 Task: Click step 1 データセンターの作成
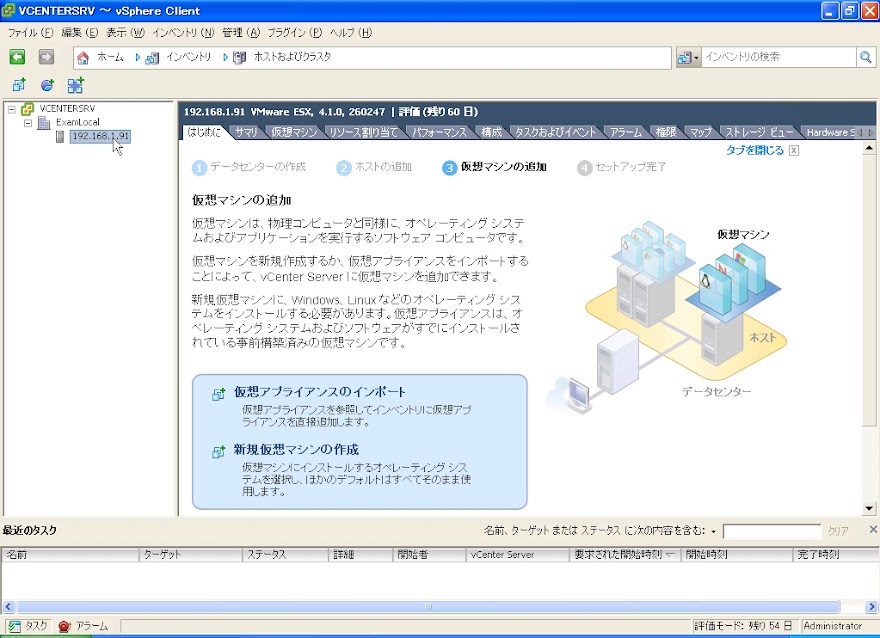(249, 167)
